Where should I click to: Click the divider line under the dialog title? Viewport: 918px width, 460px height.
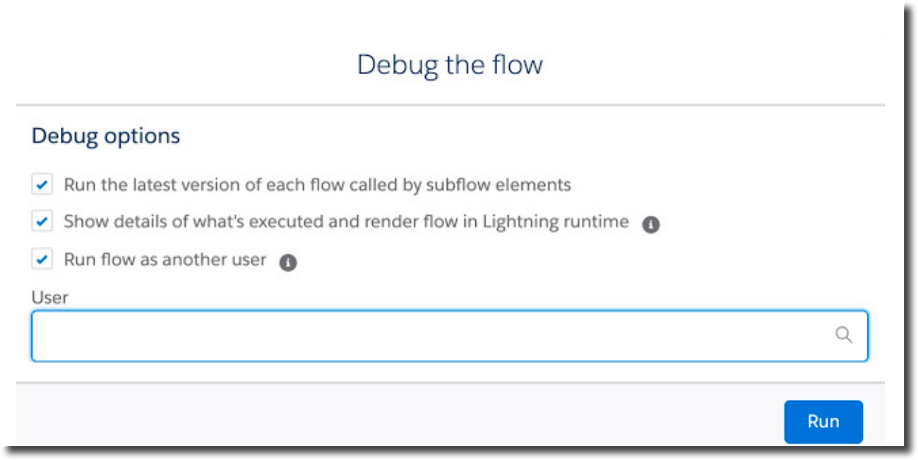450,105
